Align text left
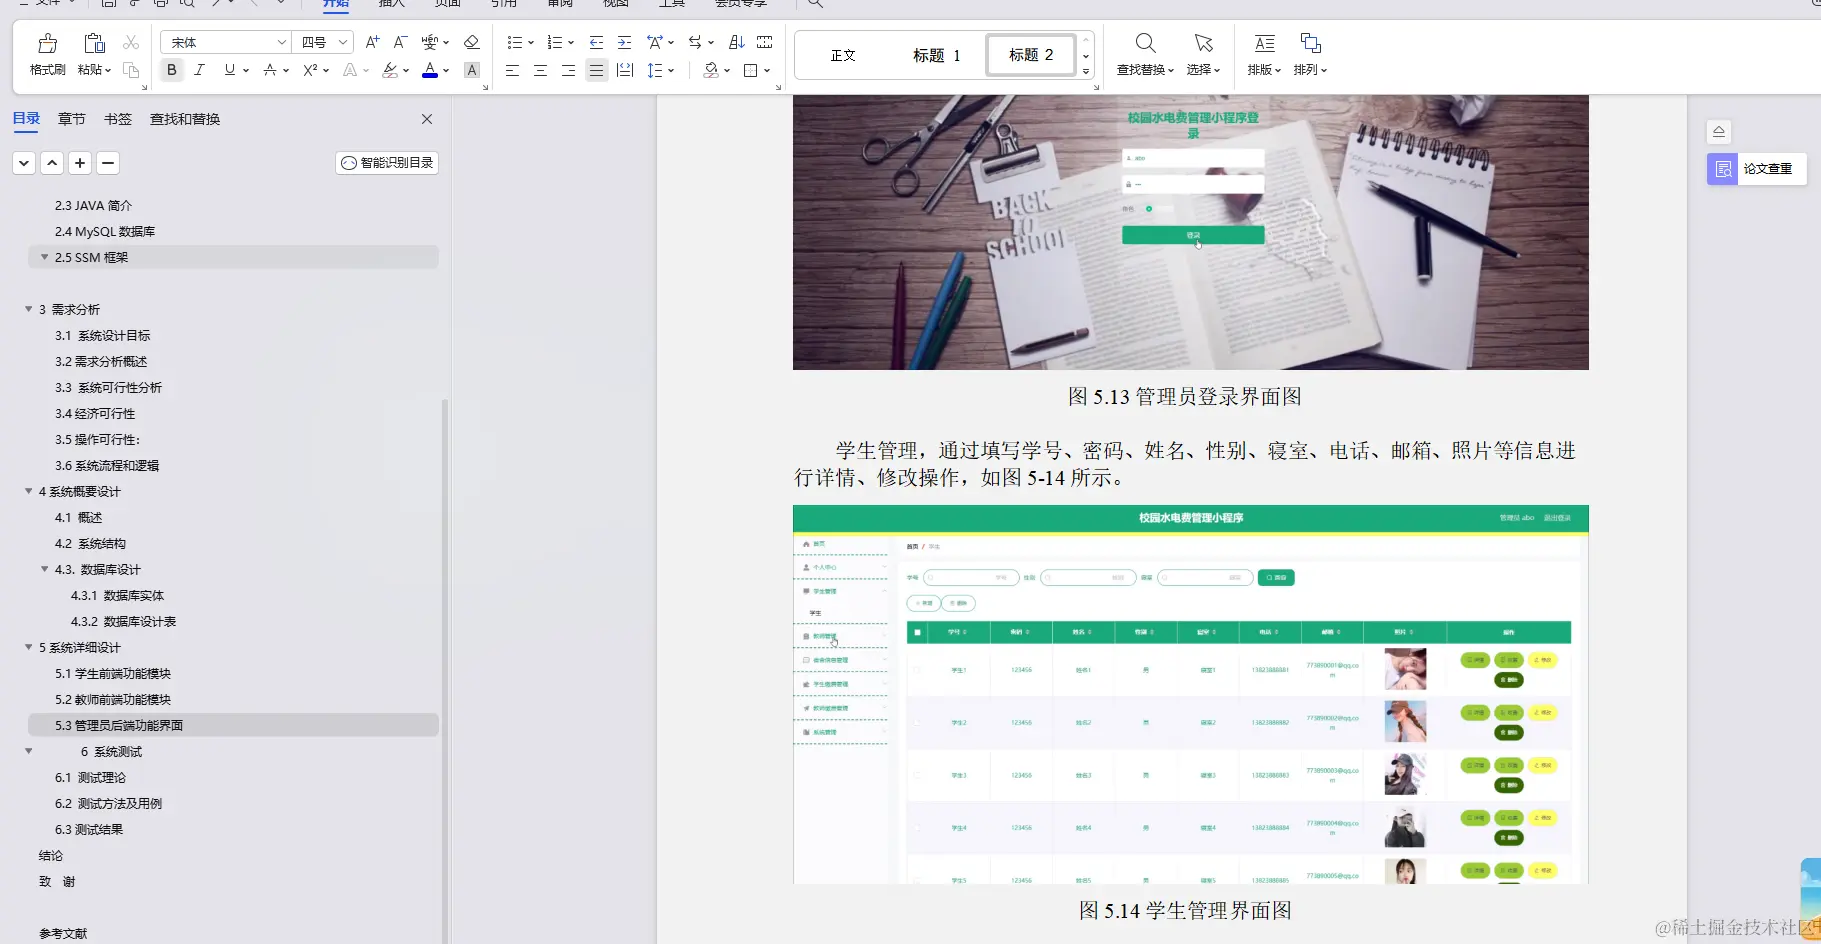 [x=512, y=70]
